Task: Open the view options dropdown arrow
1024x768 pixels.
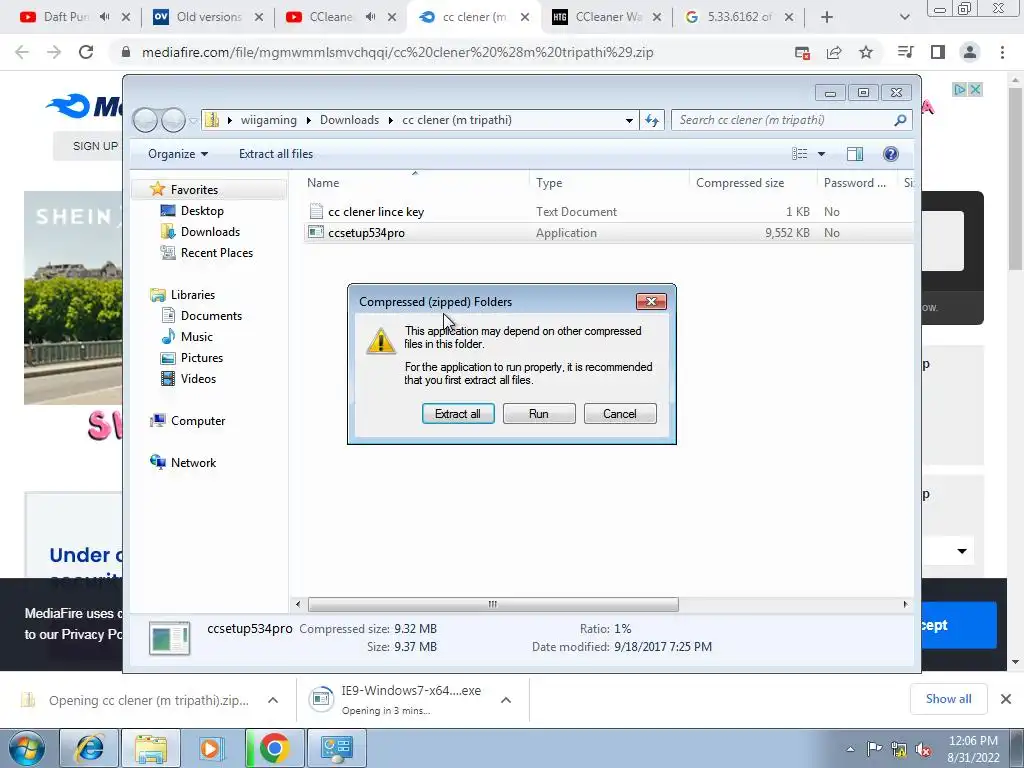Action: (x=822, y=154)
